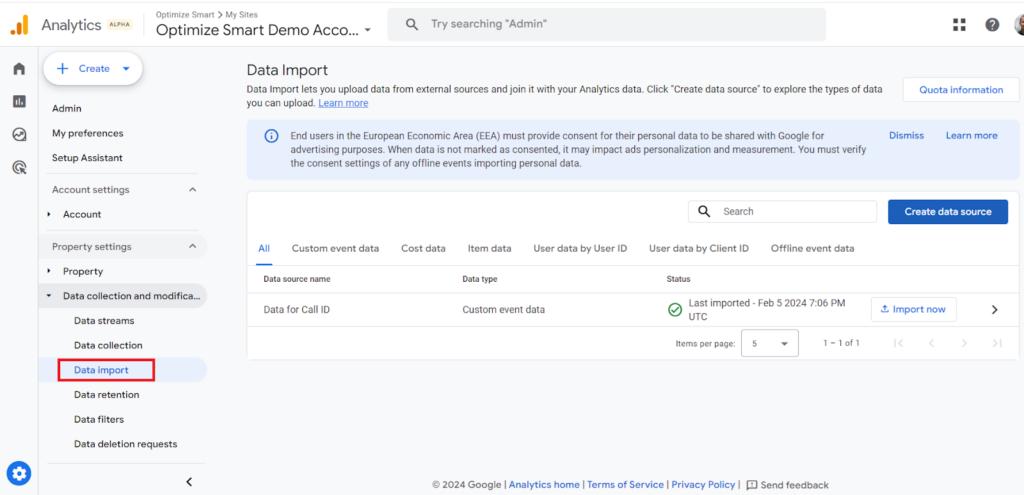Open the Privacy Policy link

click(x=703, y=485)
